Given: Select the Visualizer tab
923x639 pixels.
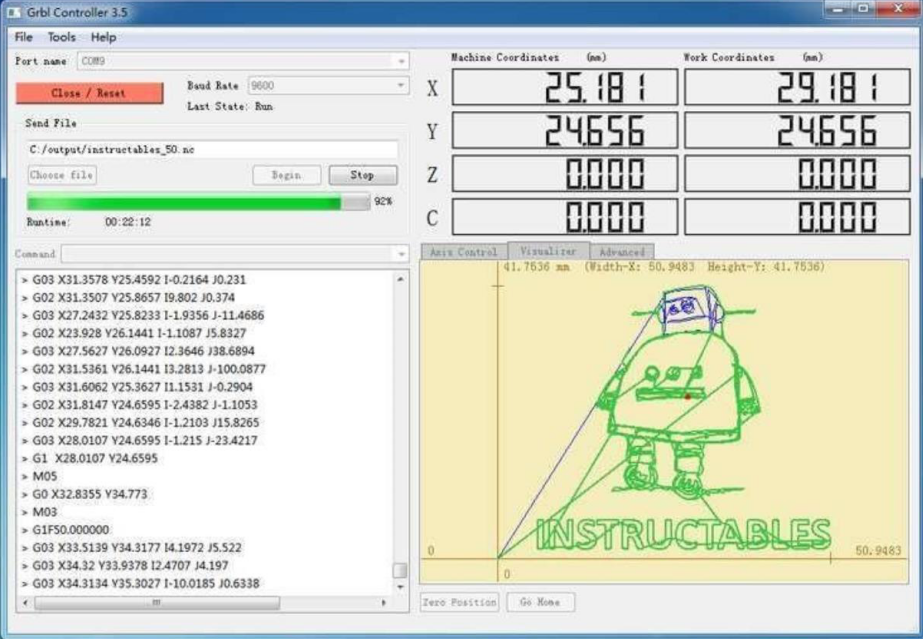Looking at the screenshot, I should click(549, 251).
